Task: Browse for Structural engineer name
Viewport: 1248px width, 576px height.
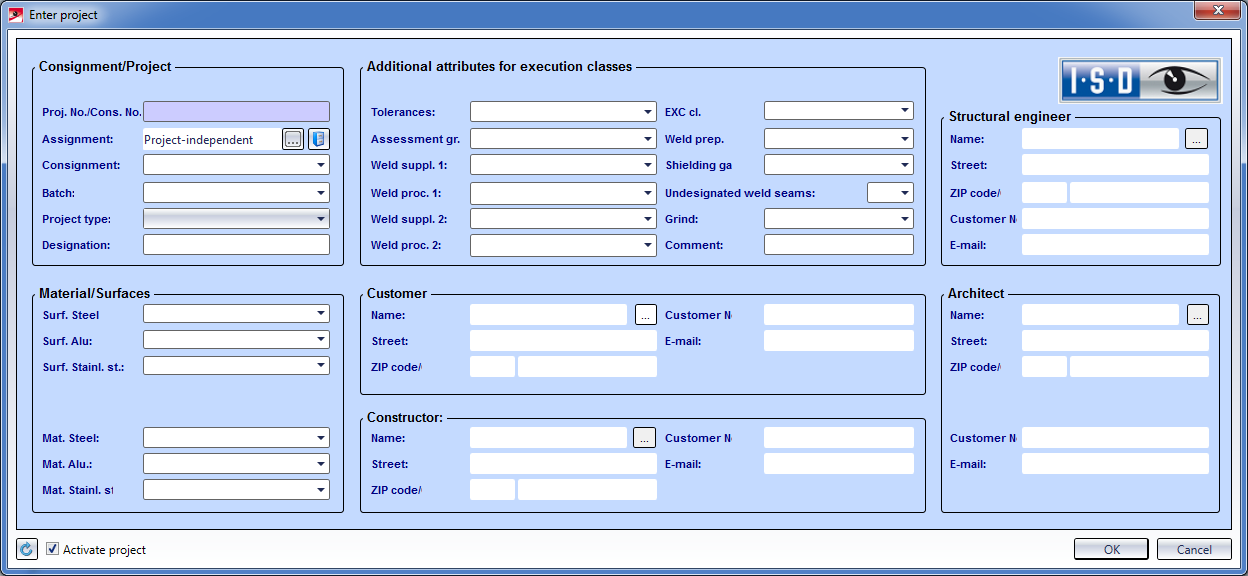Action: click(x=1197, y=140)
